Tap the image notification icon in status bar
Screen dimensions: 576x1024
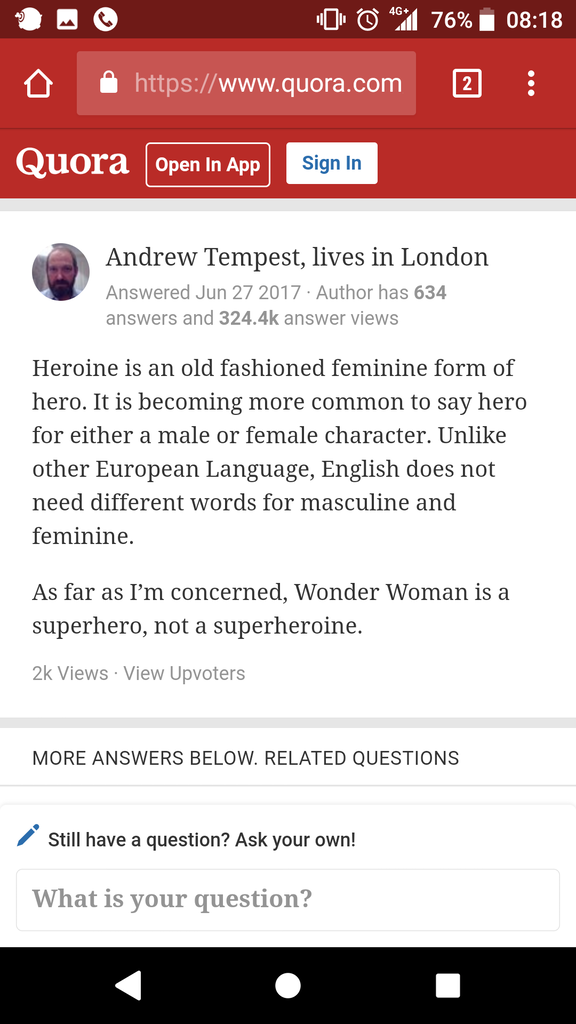[67, 20]
